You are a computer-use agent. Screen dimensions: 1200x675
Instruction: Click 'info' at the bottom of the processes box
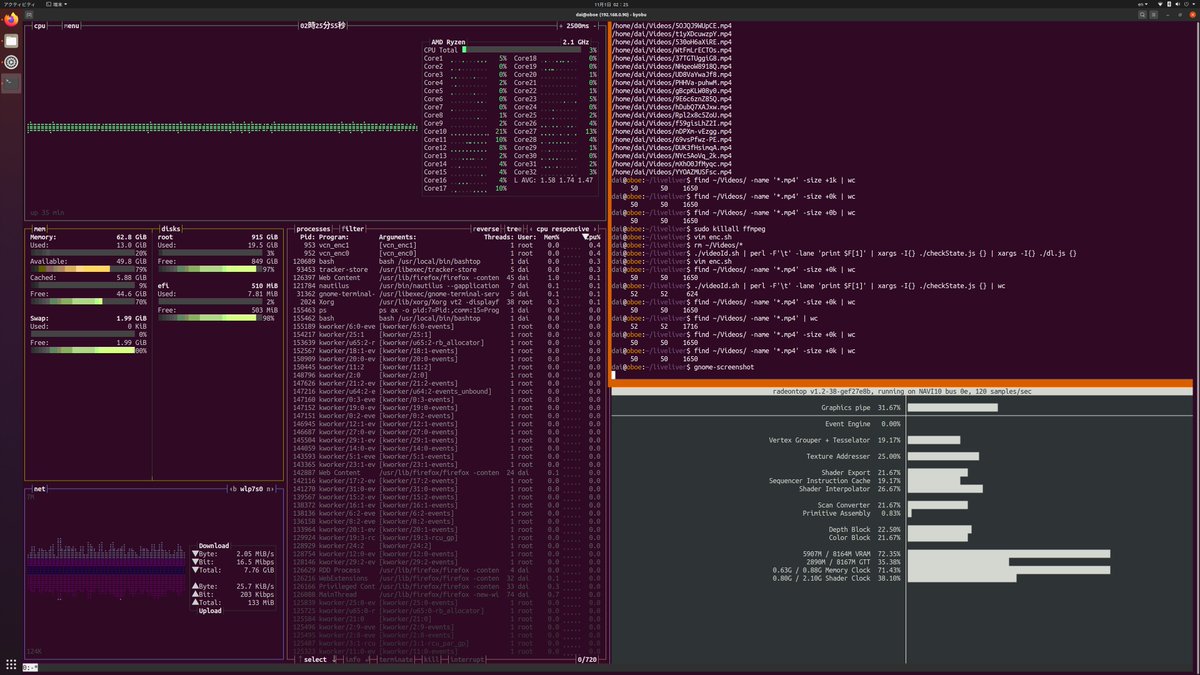click(x=354, y=659)
